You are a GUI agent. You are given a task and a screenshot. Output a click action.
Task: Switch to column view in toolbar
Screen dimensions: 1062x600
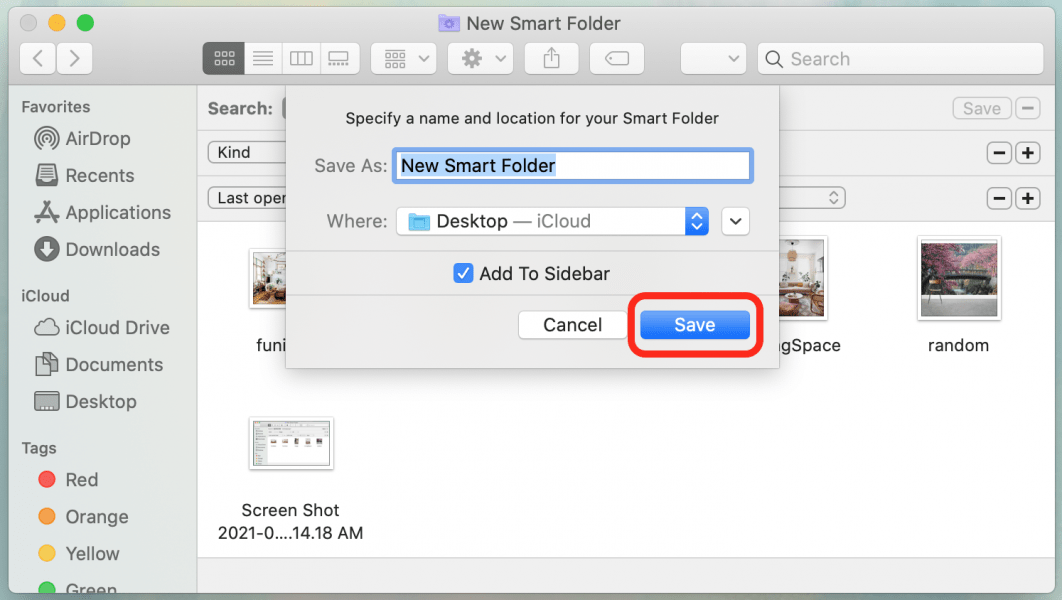[301, 58]
